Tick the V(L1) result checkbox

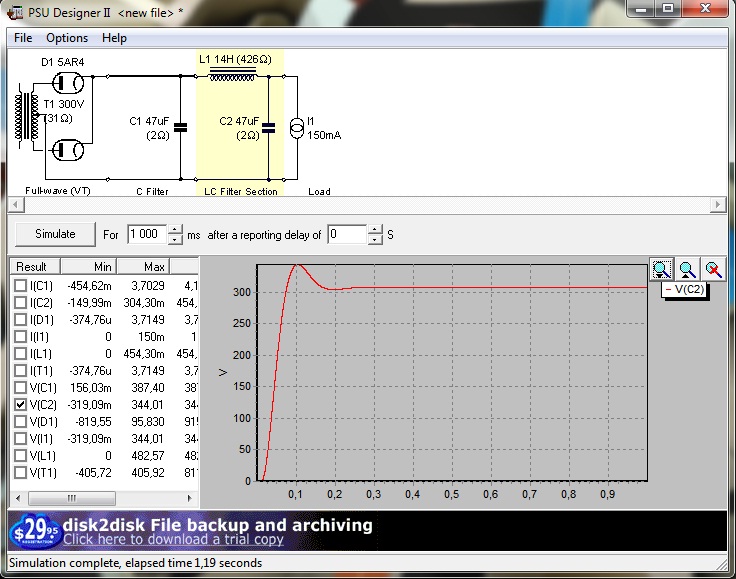pos(21,455)
